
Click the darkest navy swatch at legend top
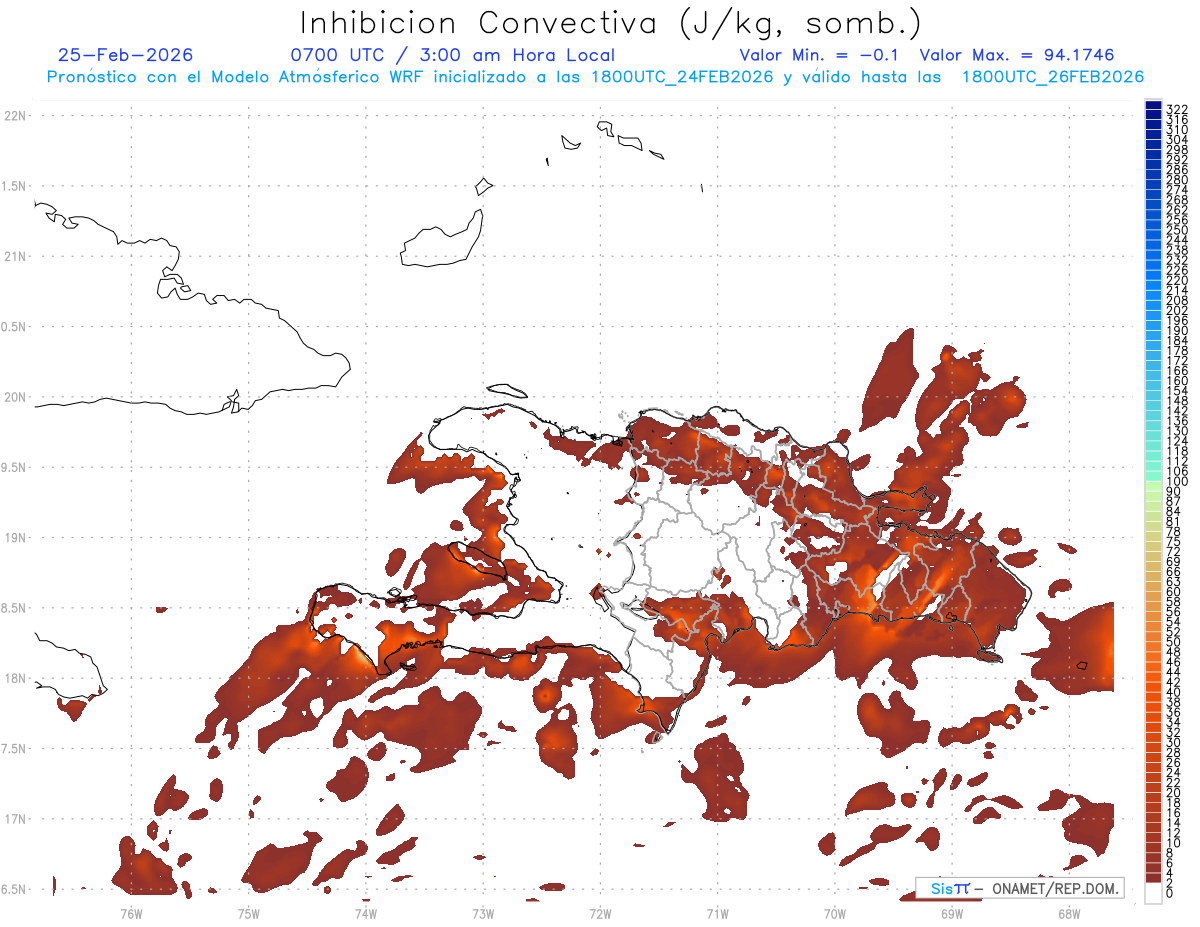[x=1153, y=105]
